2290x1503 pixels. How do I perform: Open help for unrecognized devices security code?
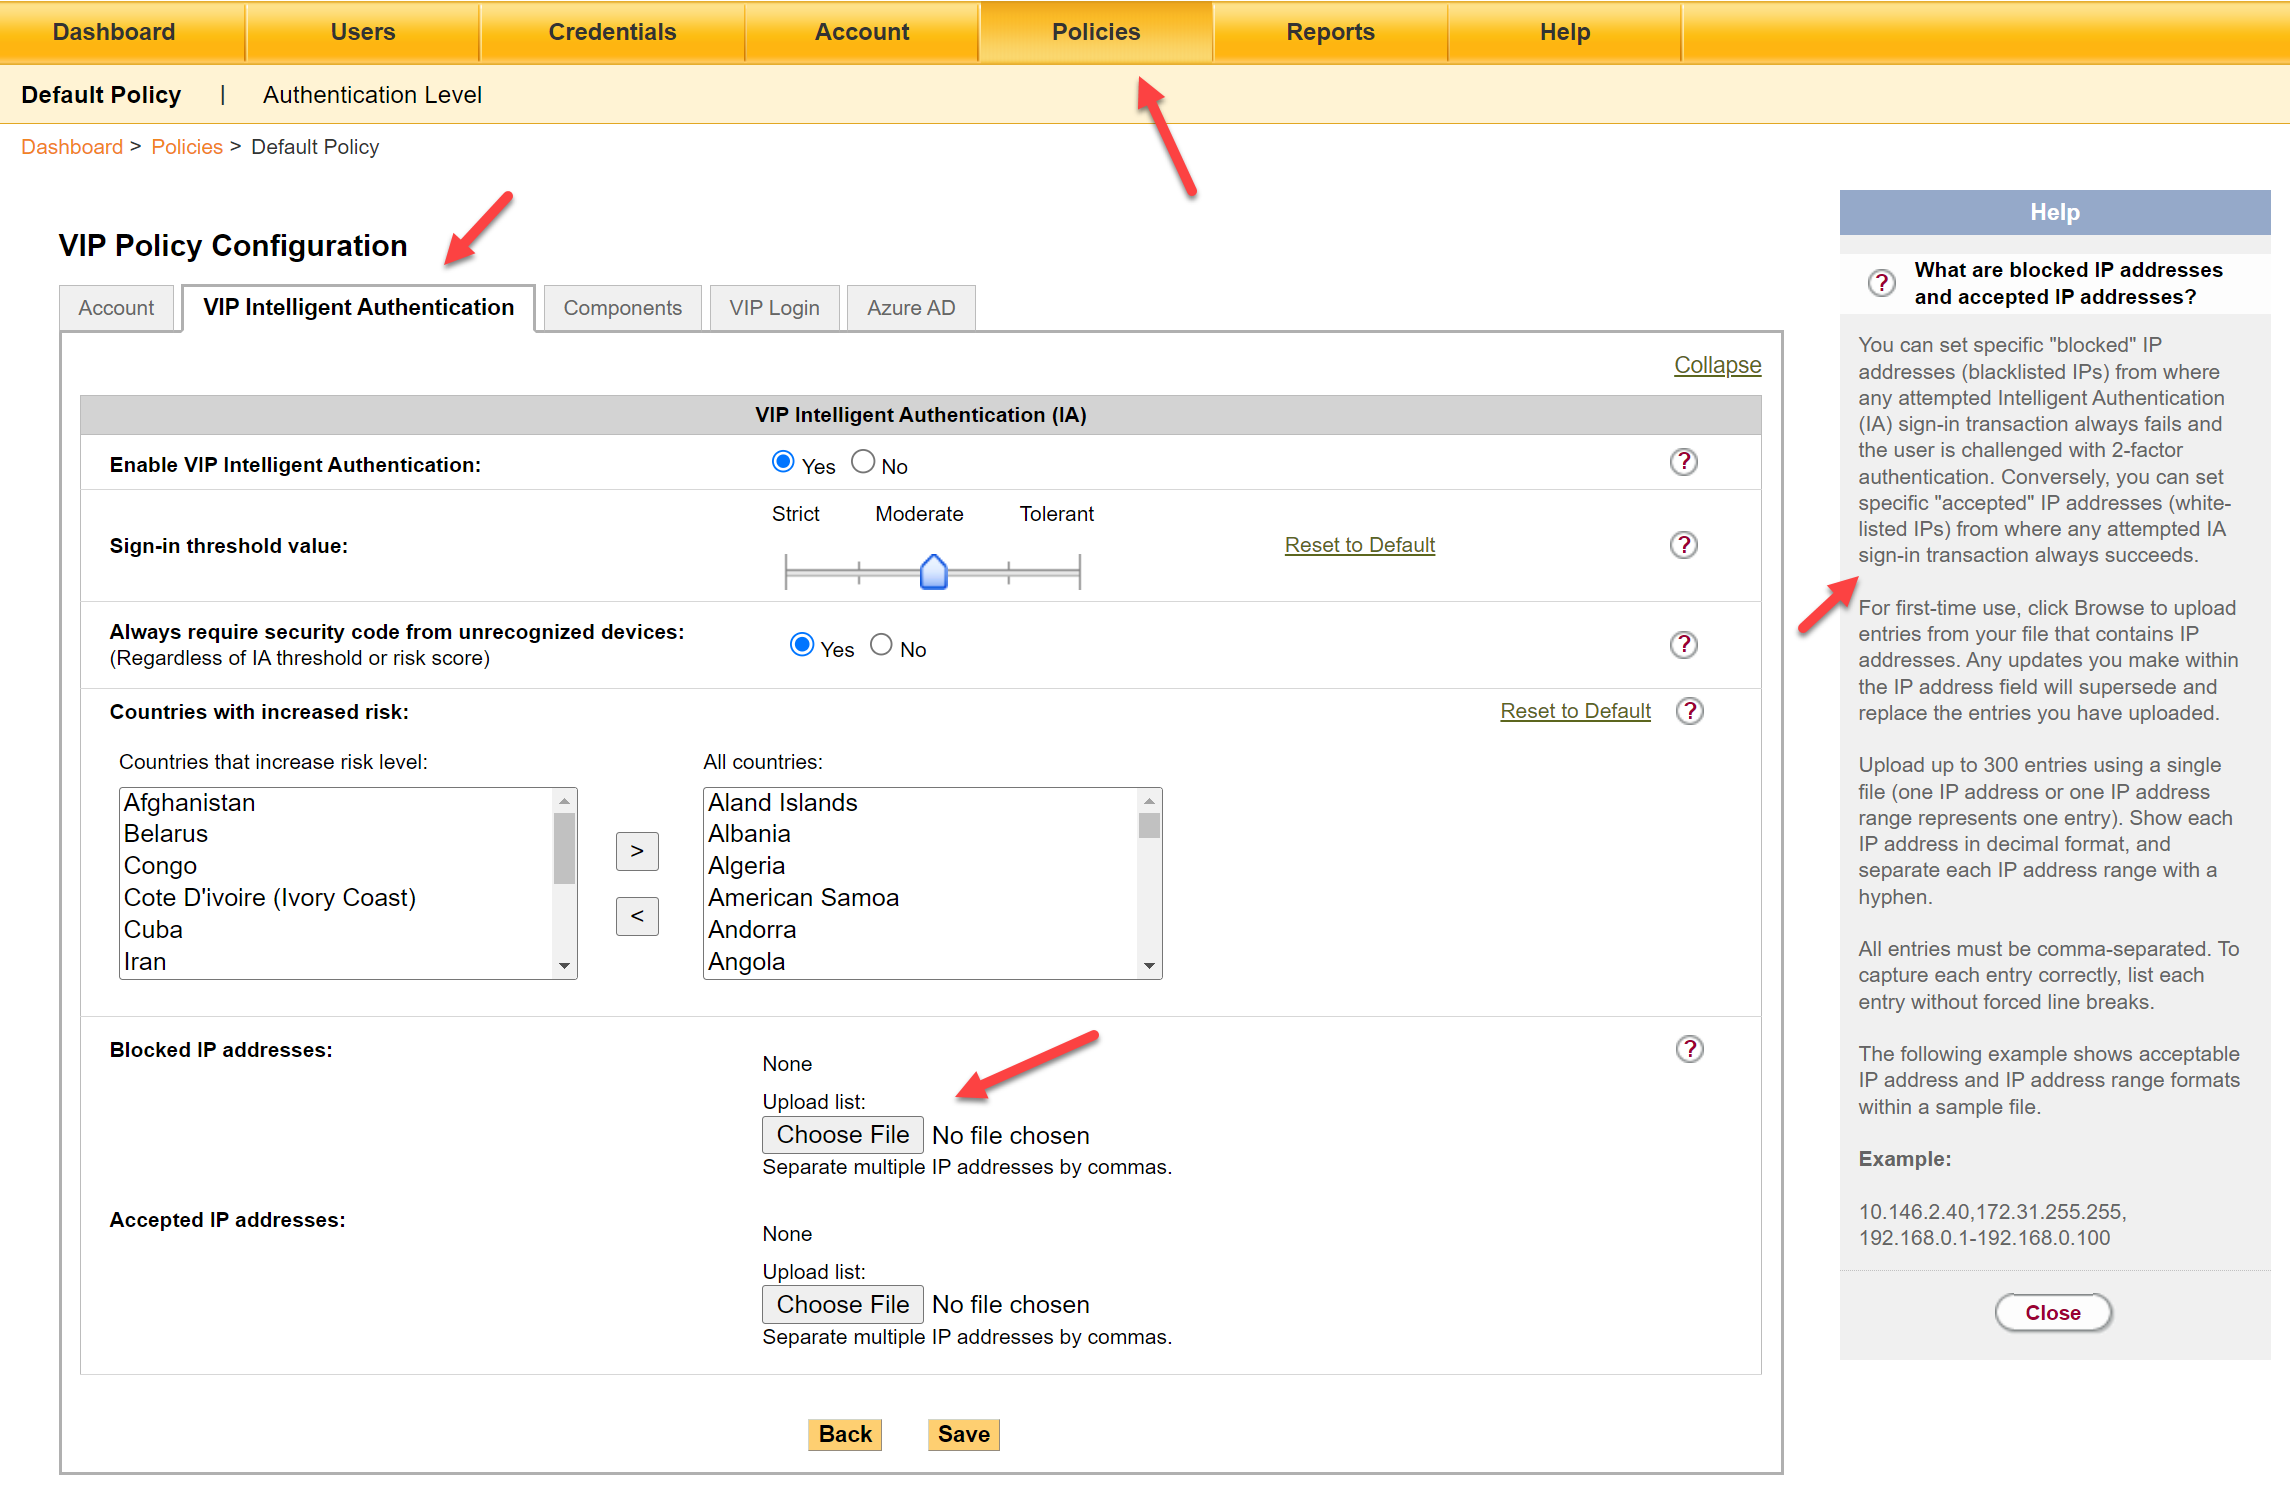point(1684,645)
